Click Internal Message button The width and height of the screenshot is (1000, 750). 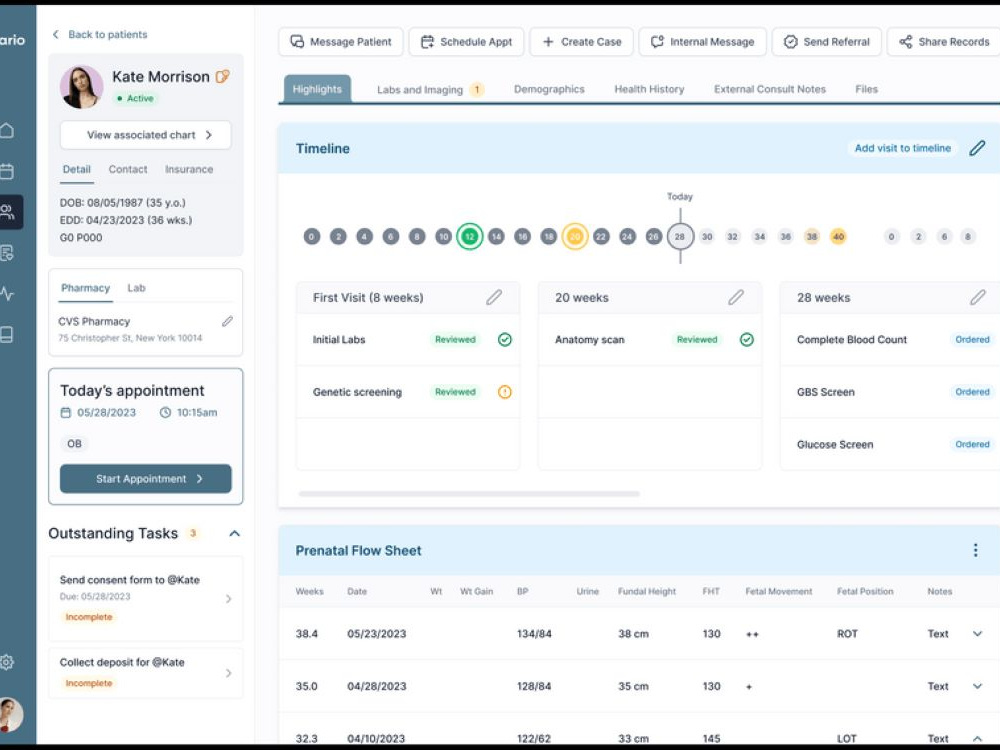pyautogui.click(x=702, y=41)
